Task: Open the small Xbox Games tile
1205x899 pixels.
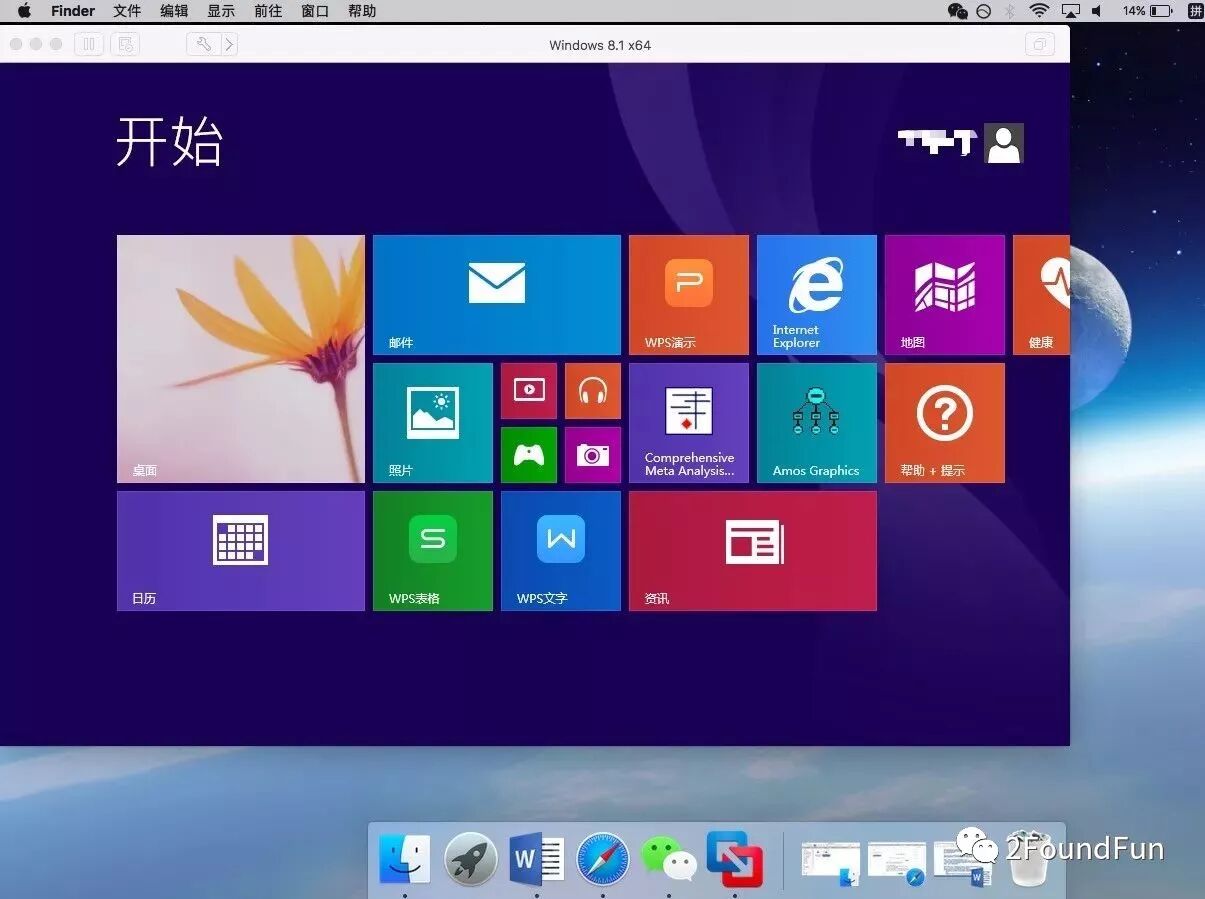Action: [x=529, y=455]
